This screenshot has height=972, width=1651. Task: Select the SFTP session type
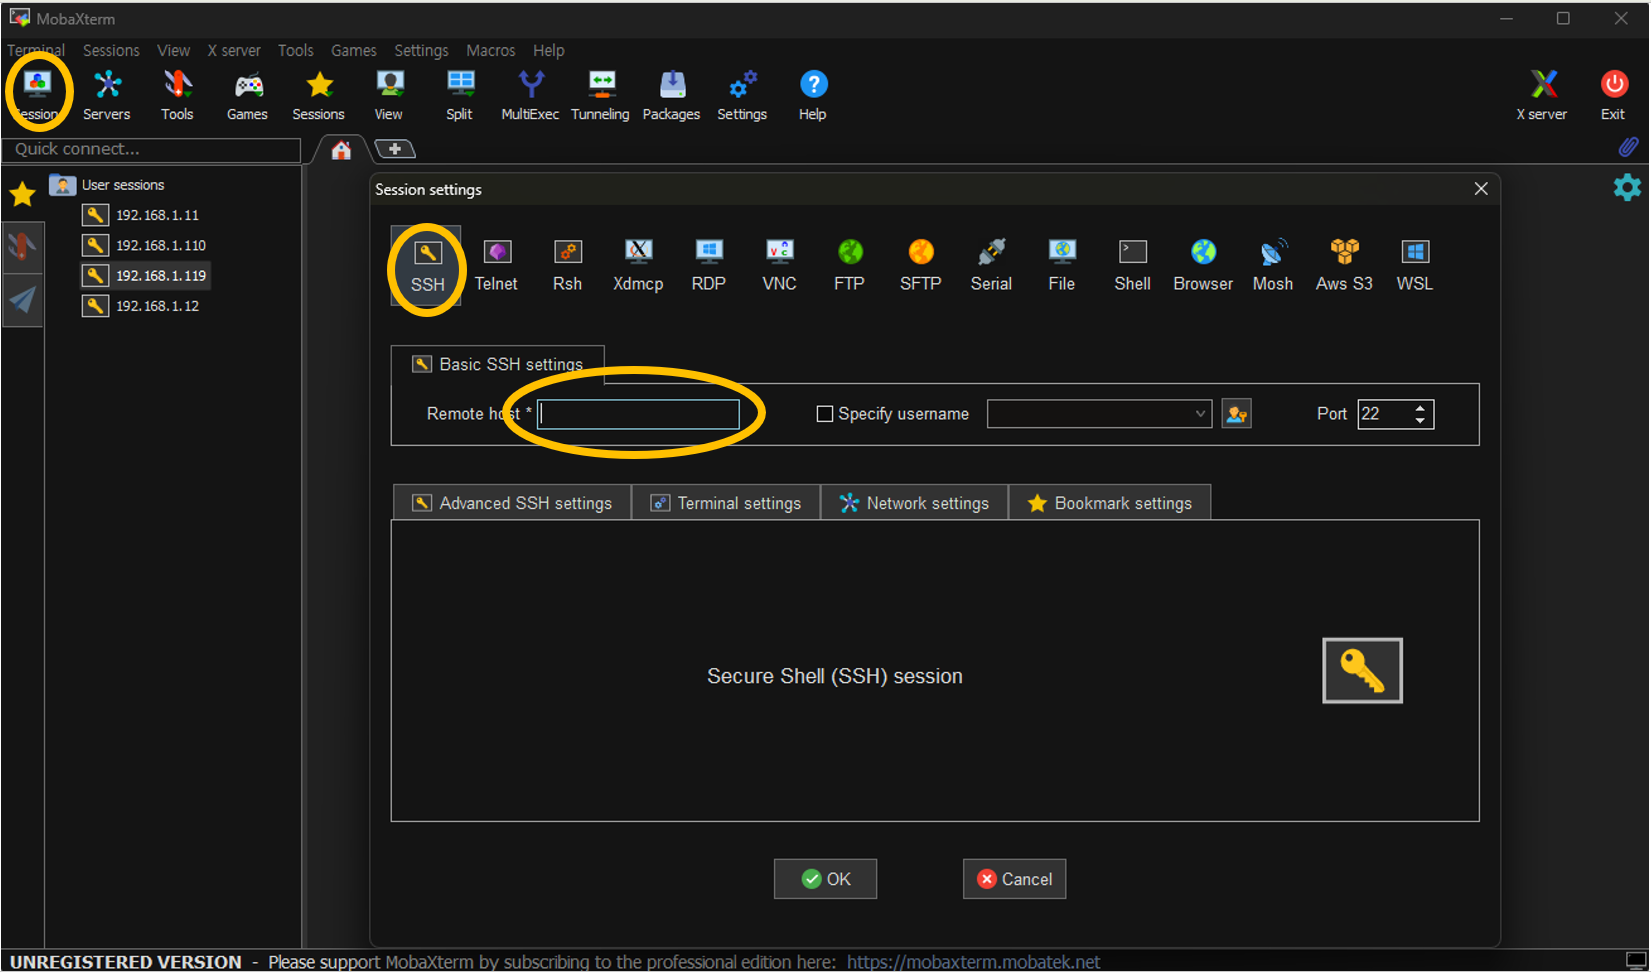pos(921,266)
